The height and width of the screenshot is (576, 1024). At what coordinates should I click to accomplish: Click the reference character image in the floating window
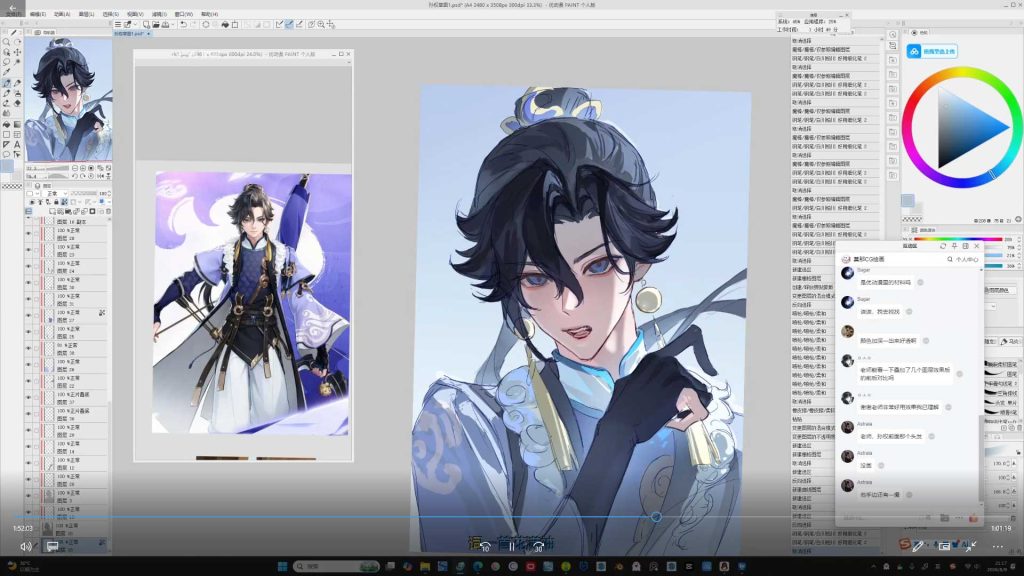(252, 302)
